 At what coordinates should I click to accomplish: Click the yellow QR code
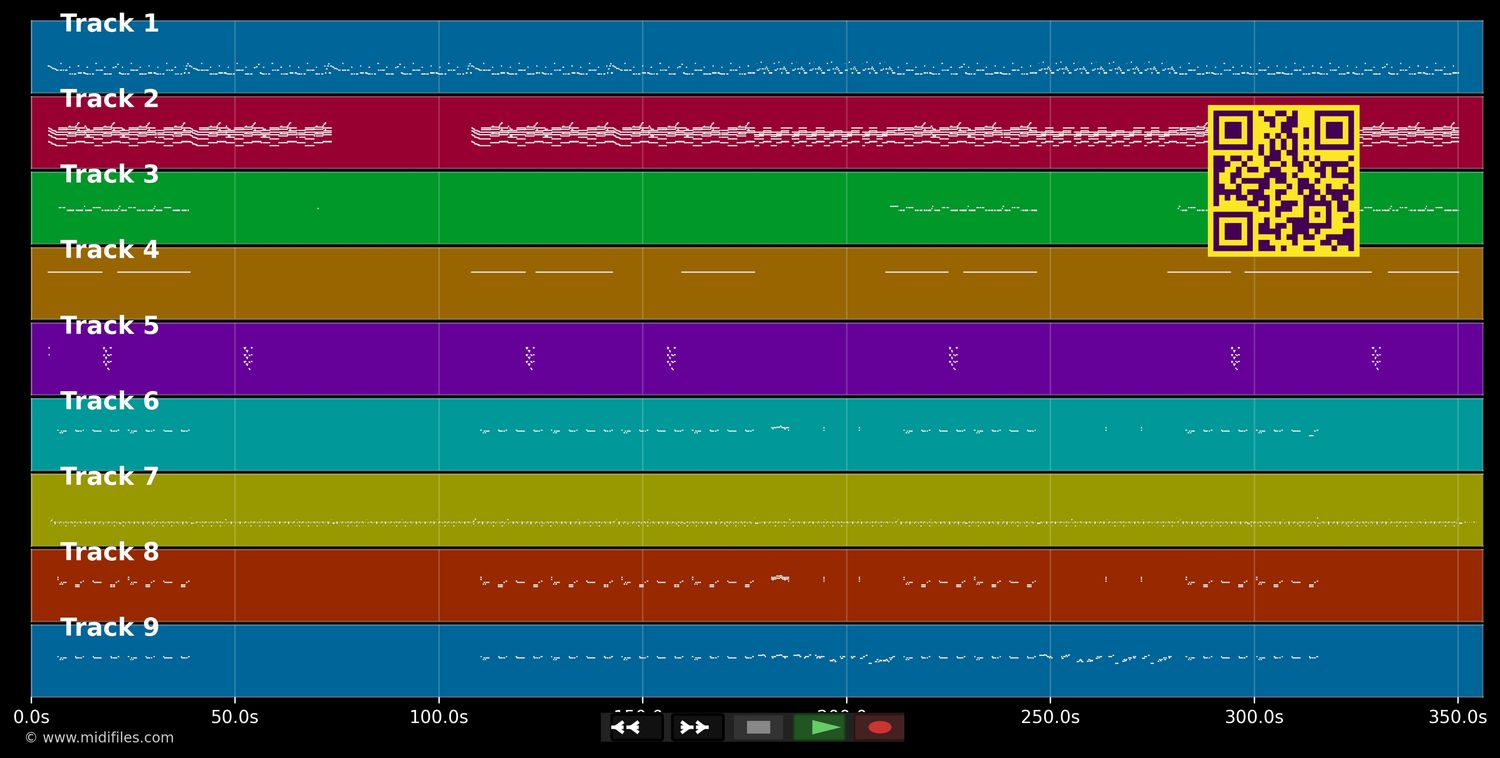[1283, 181]
